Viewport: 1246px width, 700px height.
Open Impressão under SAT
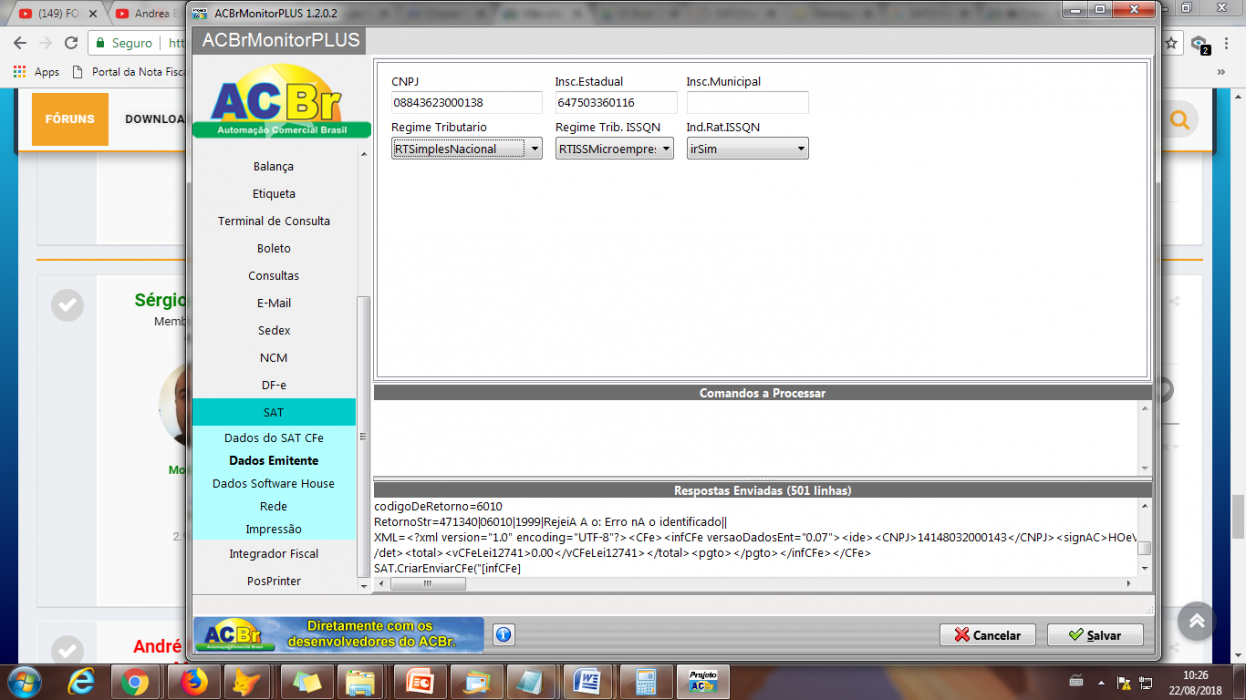click(x=274, y=529)
